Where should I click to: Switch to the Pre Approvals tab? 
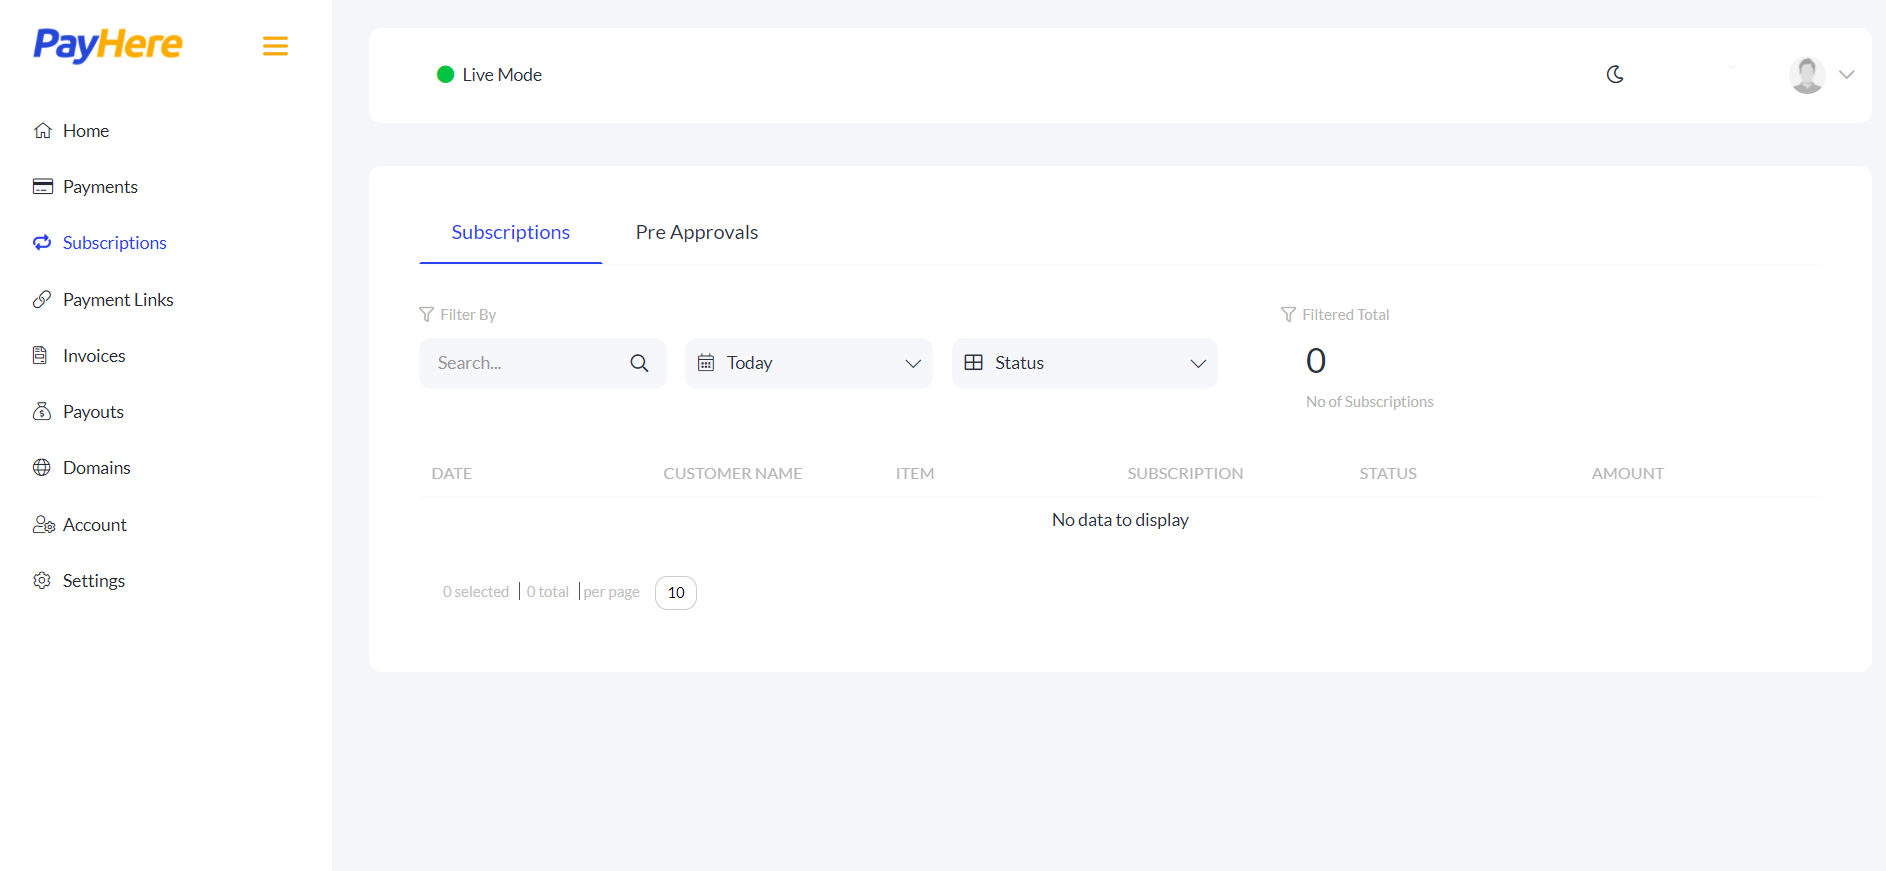point(697,233)
